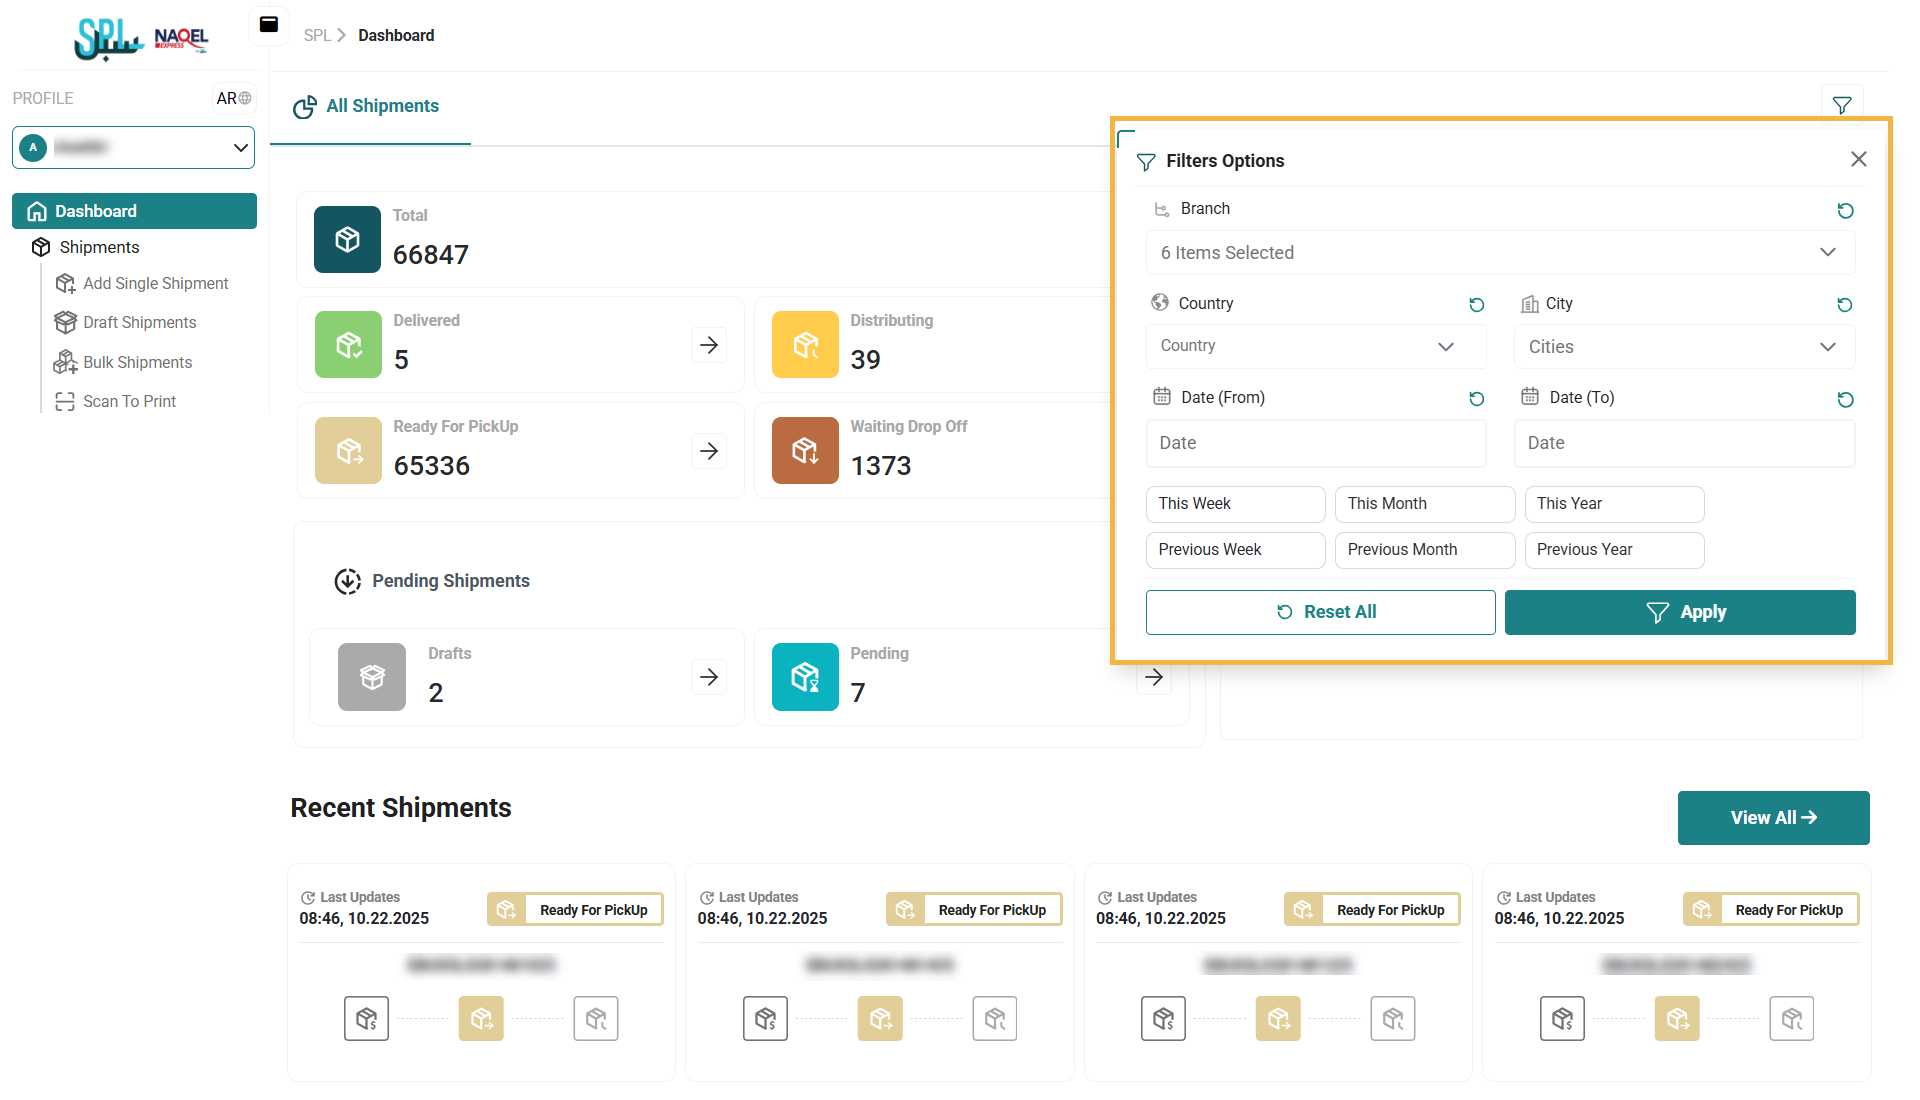The height and width of the screenshot is (1100, 1920).
Task: Reset the Date (To) filter icon
Action: coord(1845,399)
